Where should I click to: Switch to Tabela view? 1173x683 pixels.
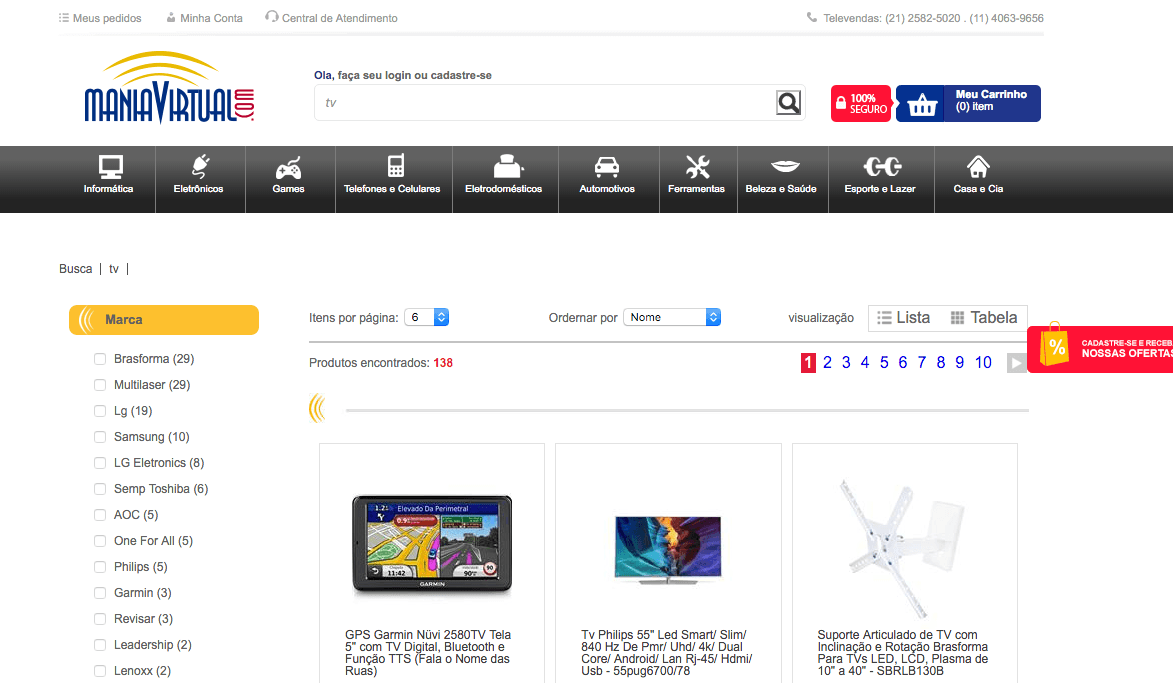pyautogui.click(x=984, y=318)
